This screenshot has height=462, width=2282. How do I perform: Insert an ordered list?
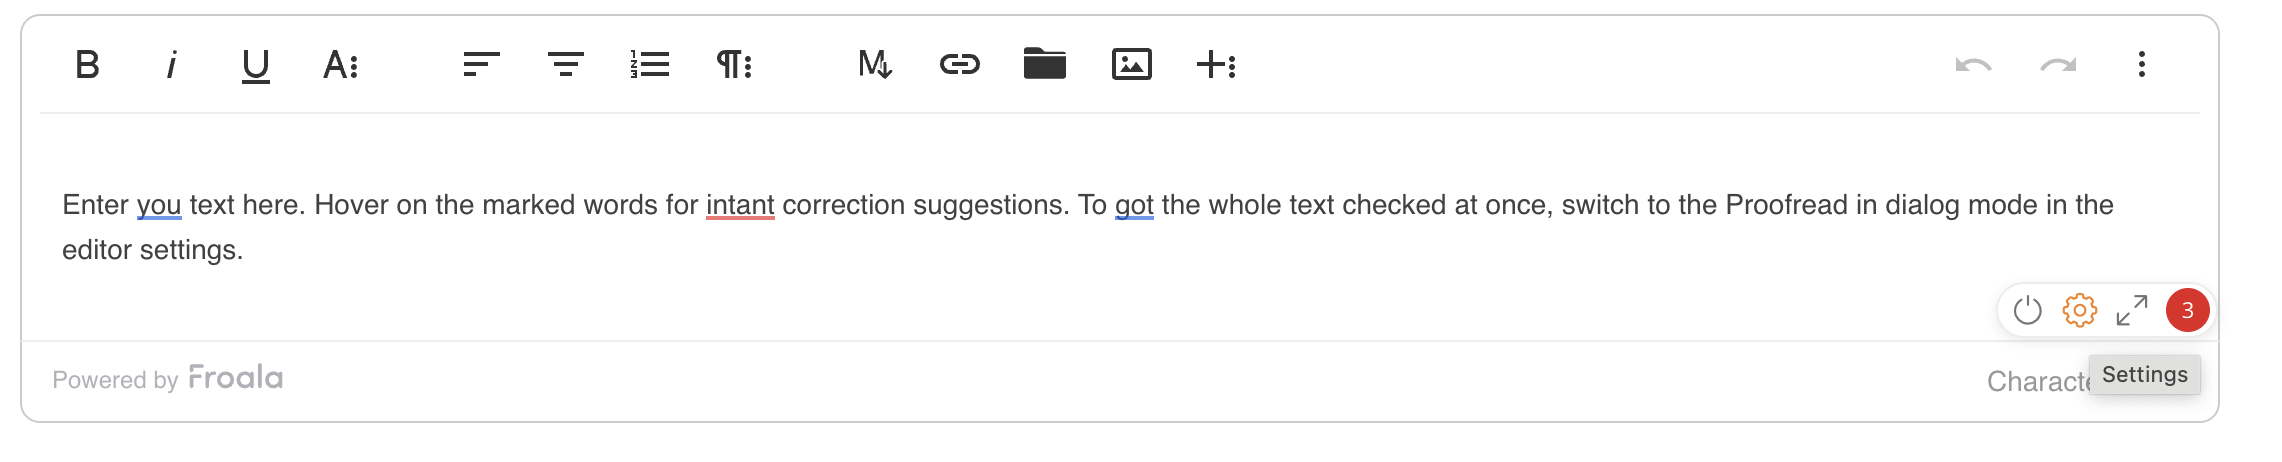[650, 65]
